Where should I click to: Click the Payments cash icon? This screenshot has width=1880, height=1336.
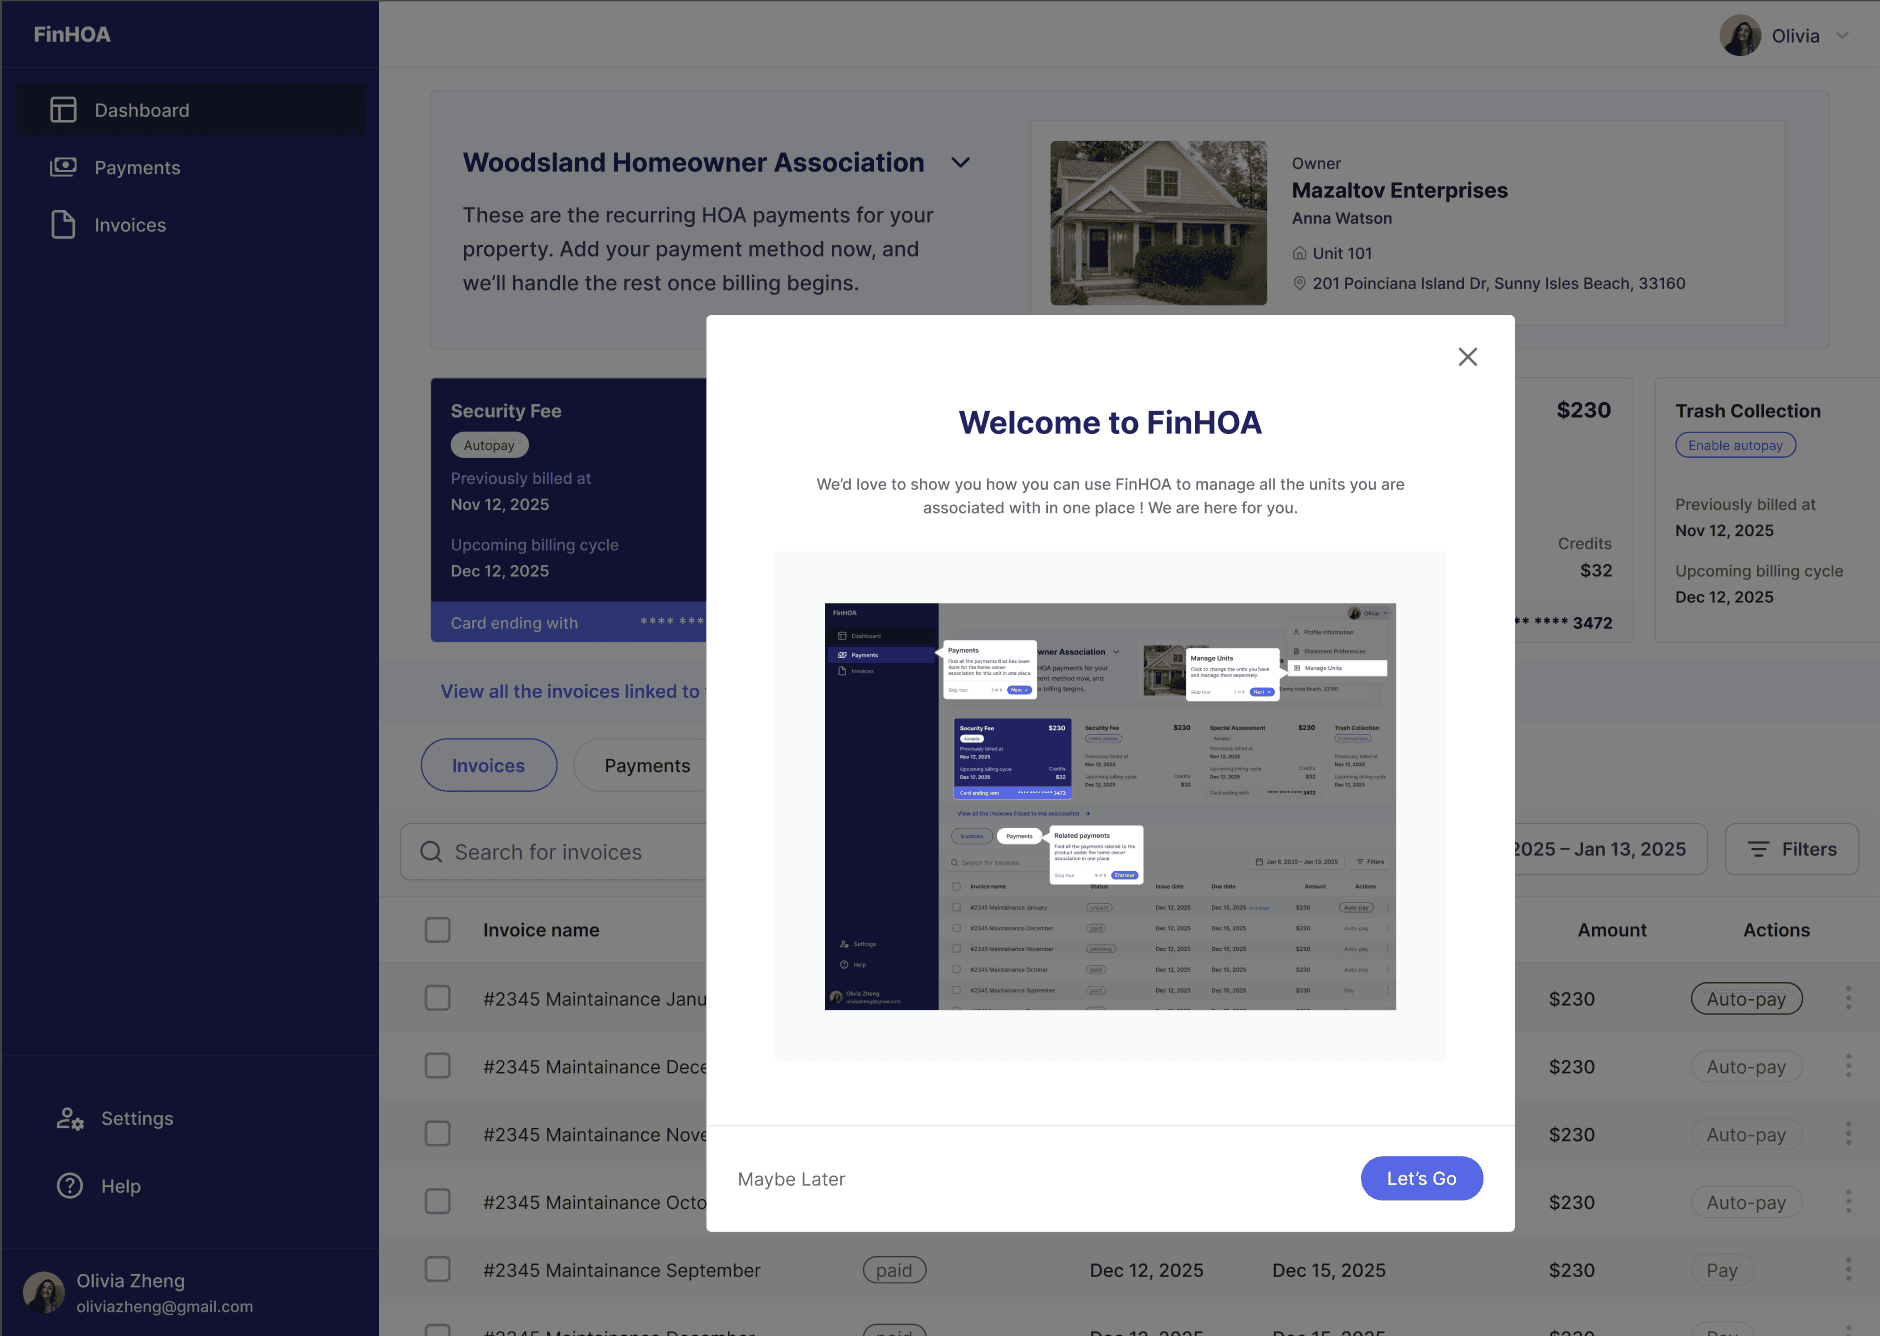pyautogui.click(x=63, y=167)
